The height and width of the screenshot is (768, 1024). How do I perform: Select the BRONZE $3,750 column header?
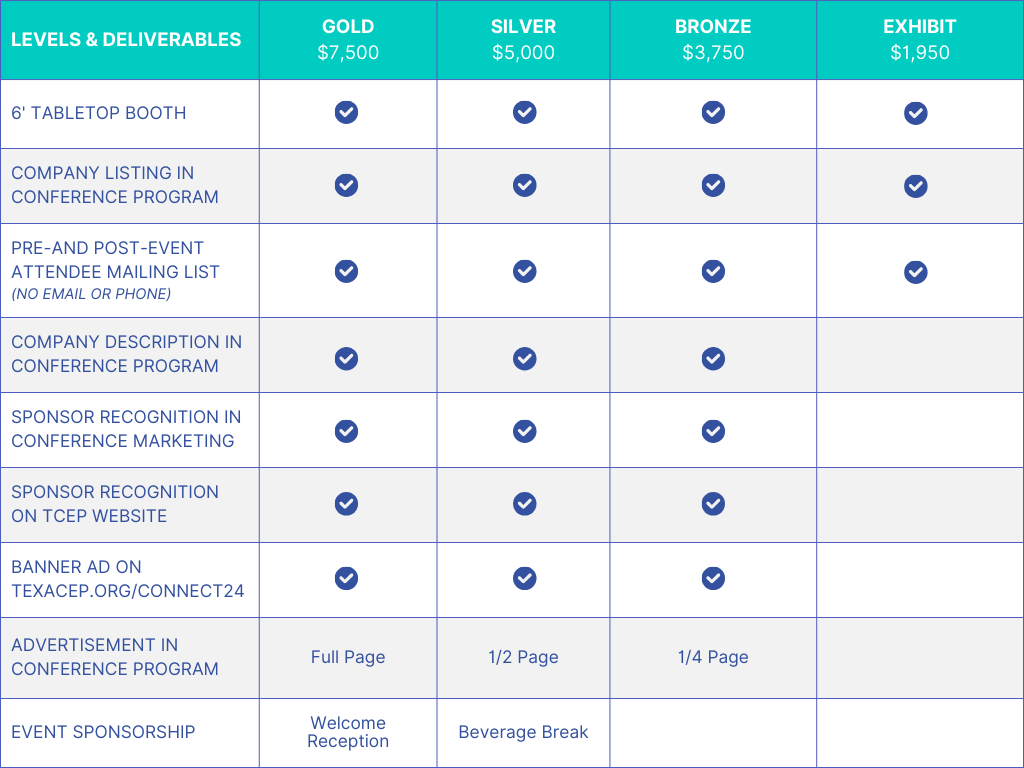(713, 40)
